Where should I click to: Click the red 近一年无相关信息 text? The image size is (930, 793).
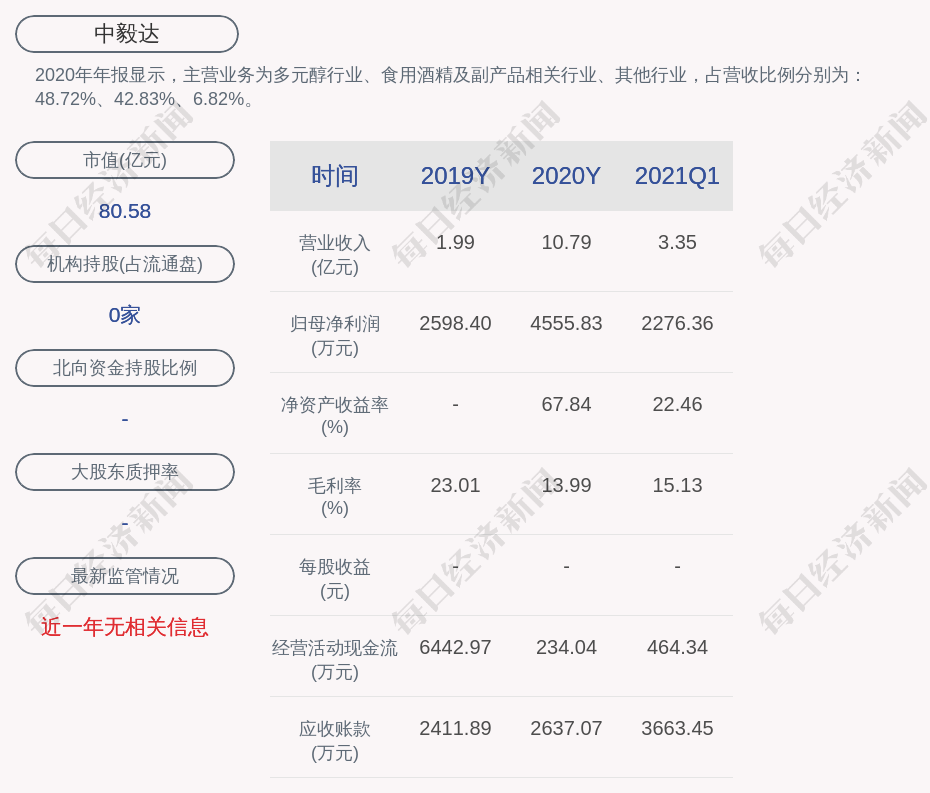click(125, 627)
